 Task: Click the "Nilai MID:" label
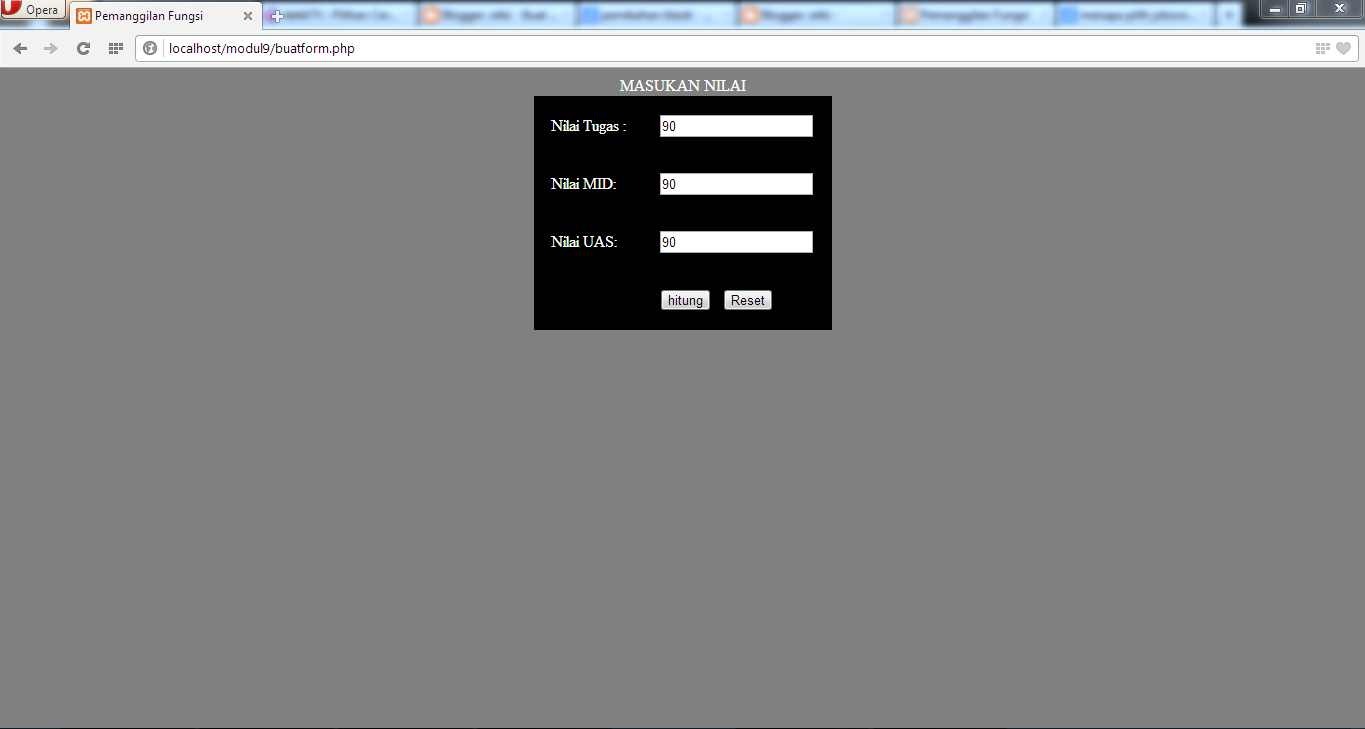coord(584,184)
